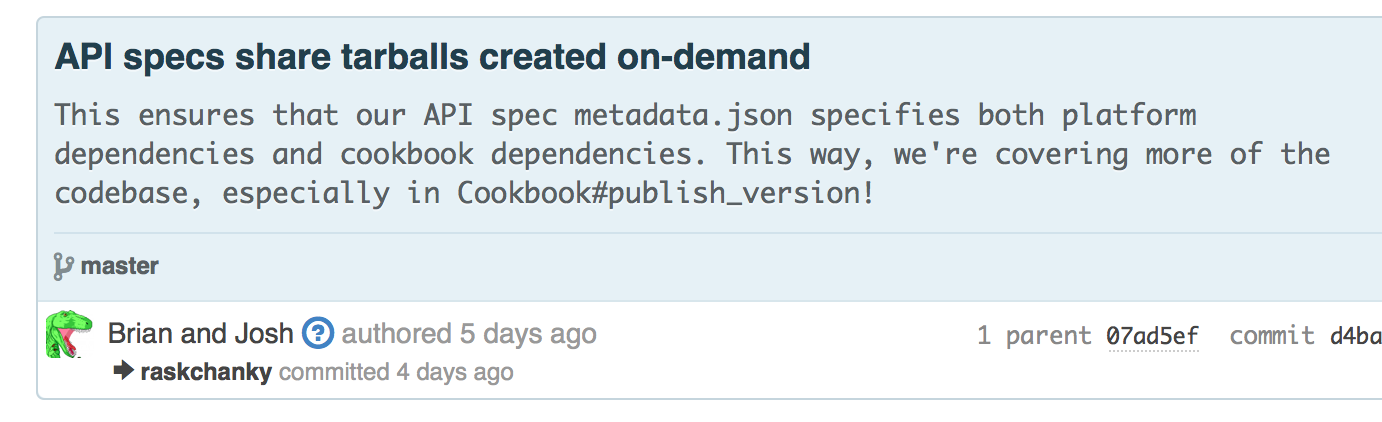1382x422 pixels.
Task: Click the 'committed 4 days ago' timestamp
Action: pyautogui.click(x=396, y=373)
